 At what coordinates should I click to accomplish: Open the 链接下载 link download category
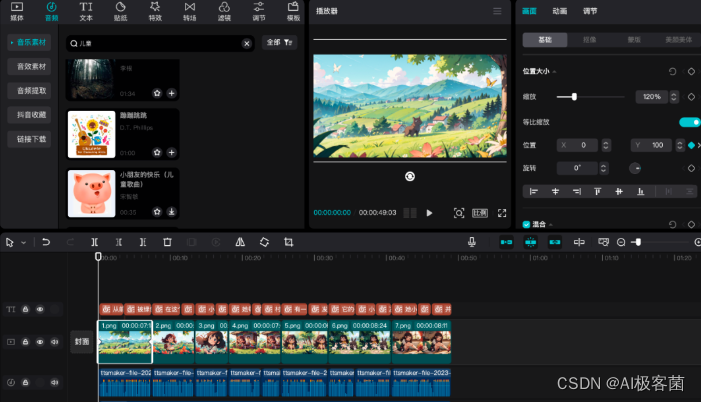point(30,139)
